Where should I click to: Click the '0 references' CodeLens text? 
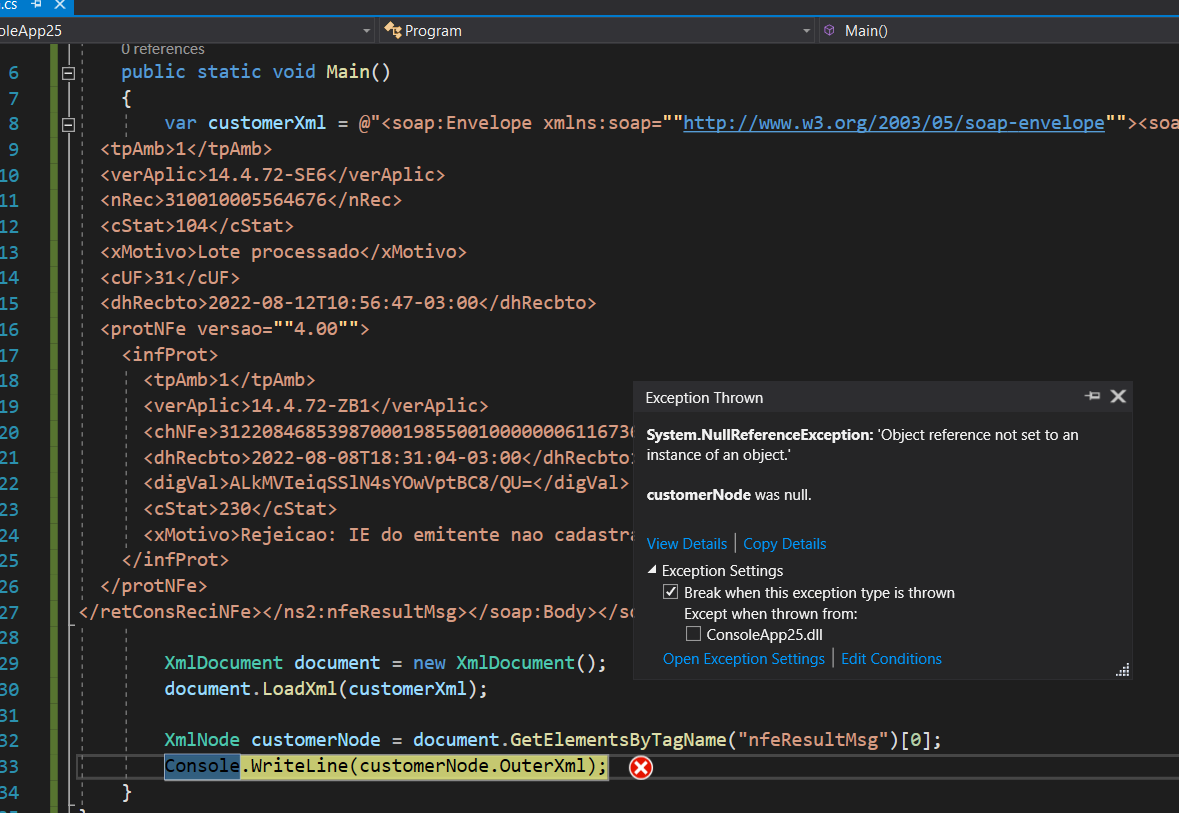(x=162, y=49)
